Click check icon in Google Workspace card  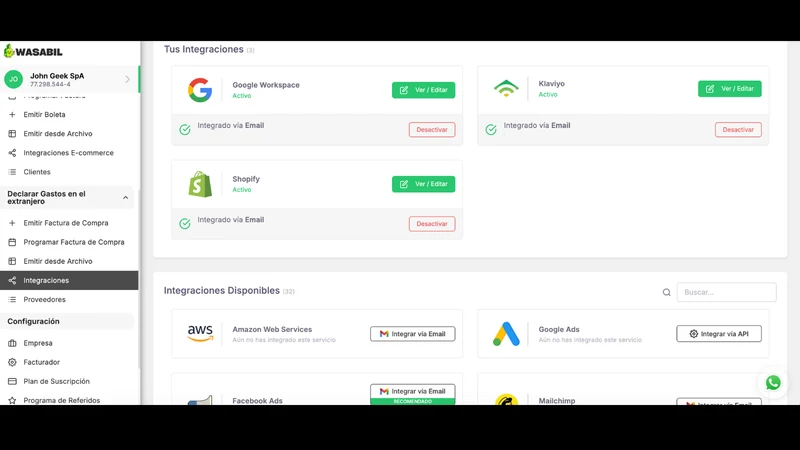point(185,130)
